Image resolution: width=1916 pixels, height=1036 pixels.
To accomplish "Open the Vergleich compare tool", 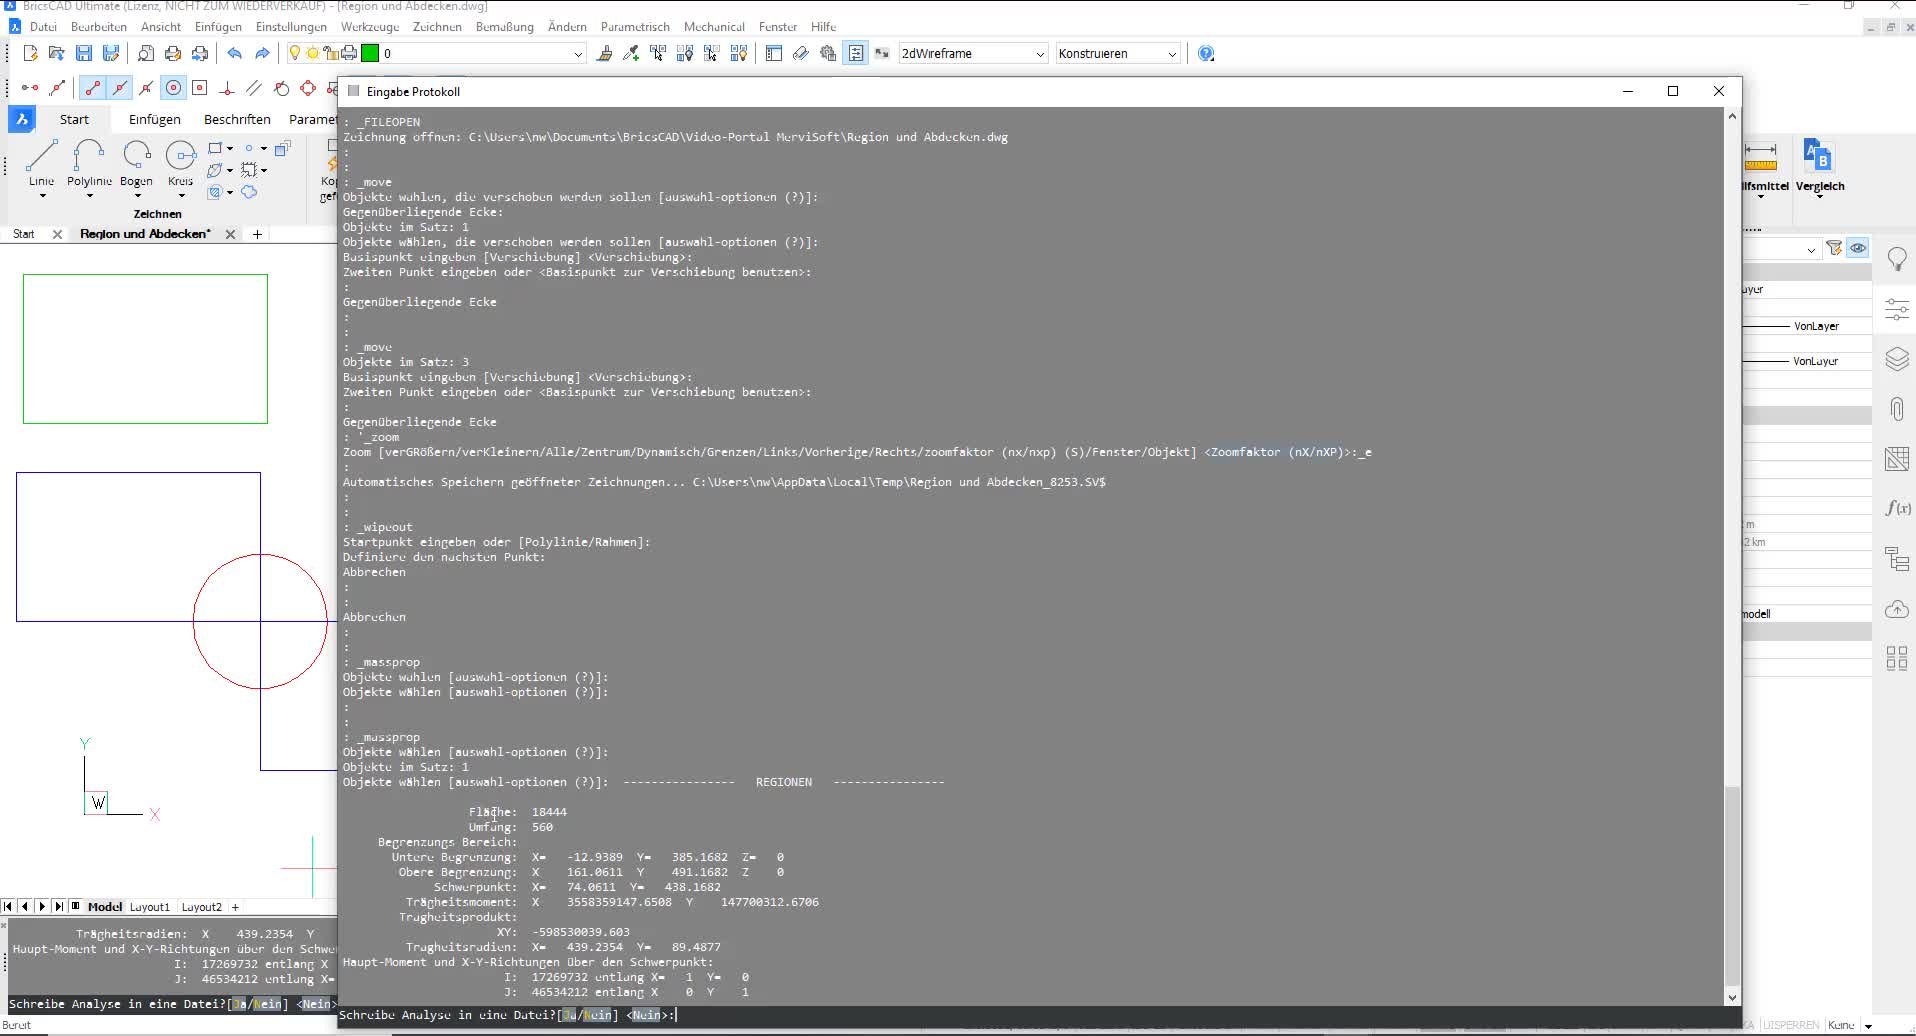I will point(1819,165).
